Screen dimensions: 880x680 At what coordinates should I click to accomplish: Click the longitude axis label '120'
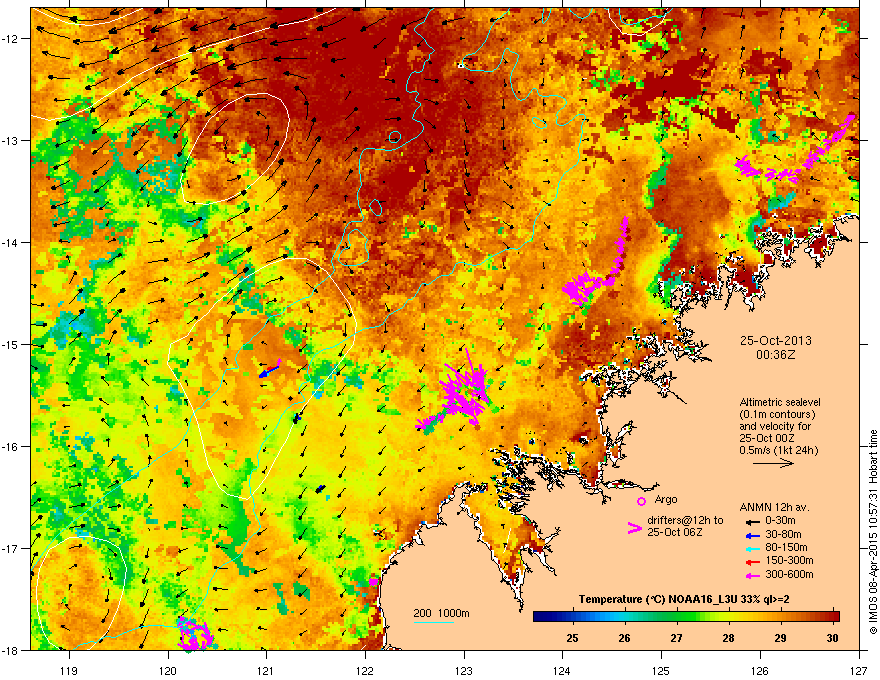pyautogui.click(x=168, y=670)
